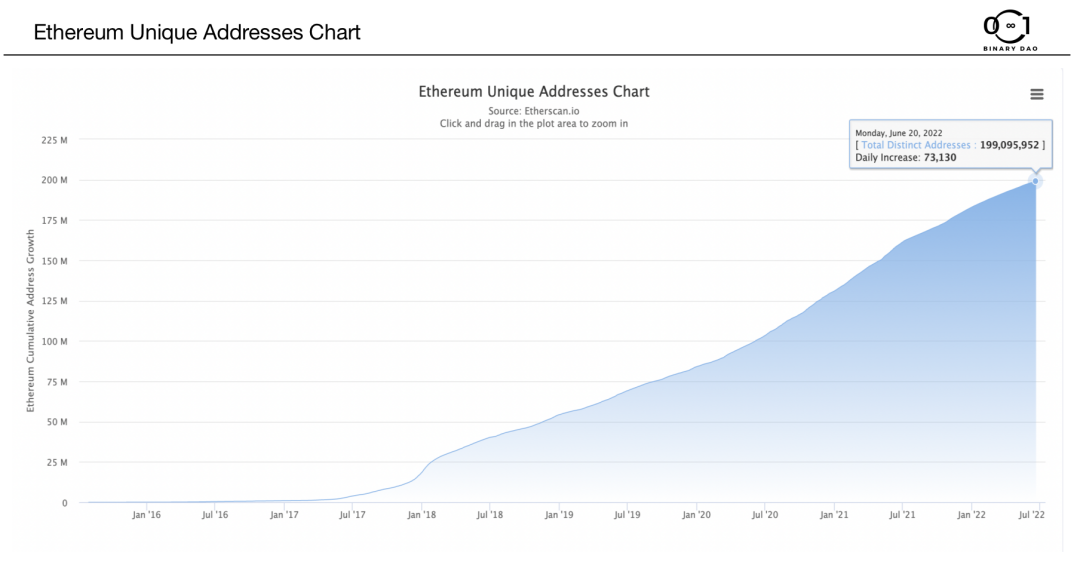The image size is (1080, 577).
Task: Click the 225 M y-axis label
Action: pos(54,140)
